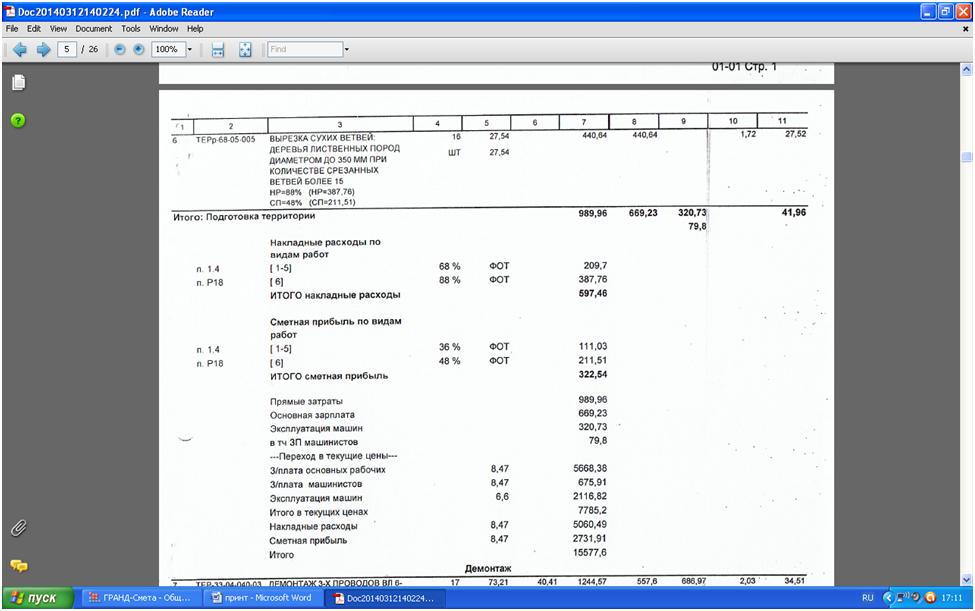Fit one full page icon
The image size is (975, 611).
(x=245, y=50)
